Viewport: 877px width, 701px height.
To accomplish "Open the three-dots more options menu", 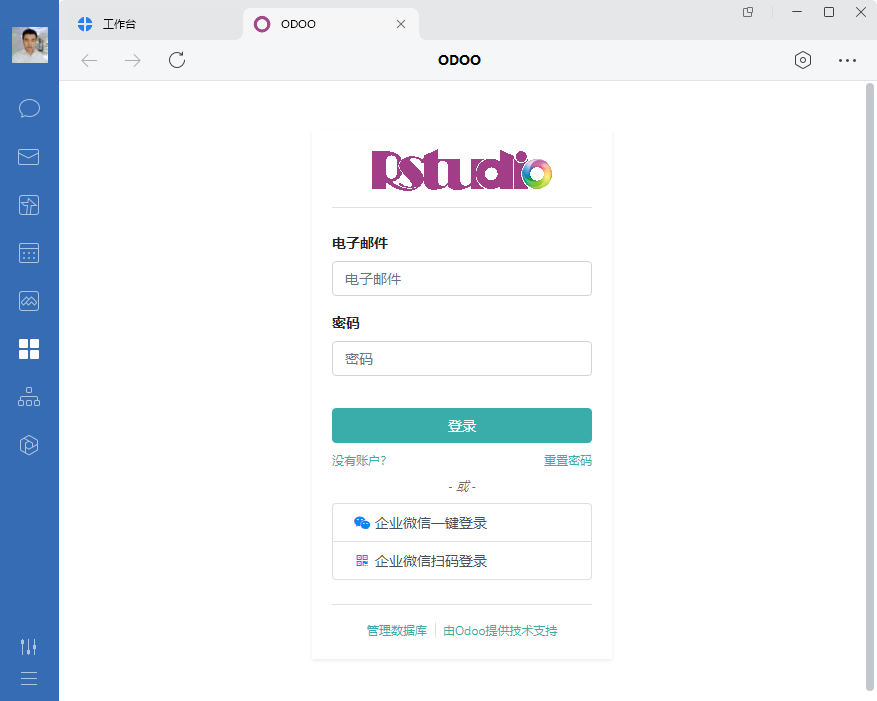I will 847,60.
